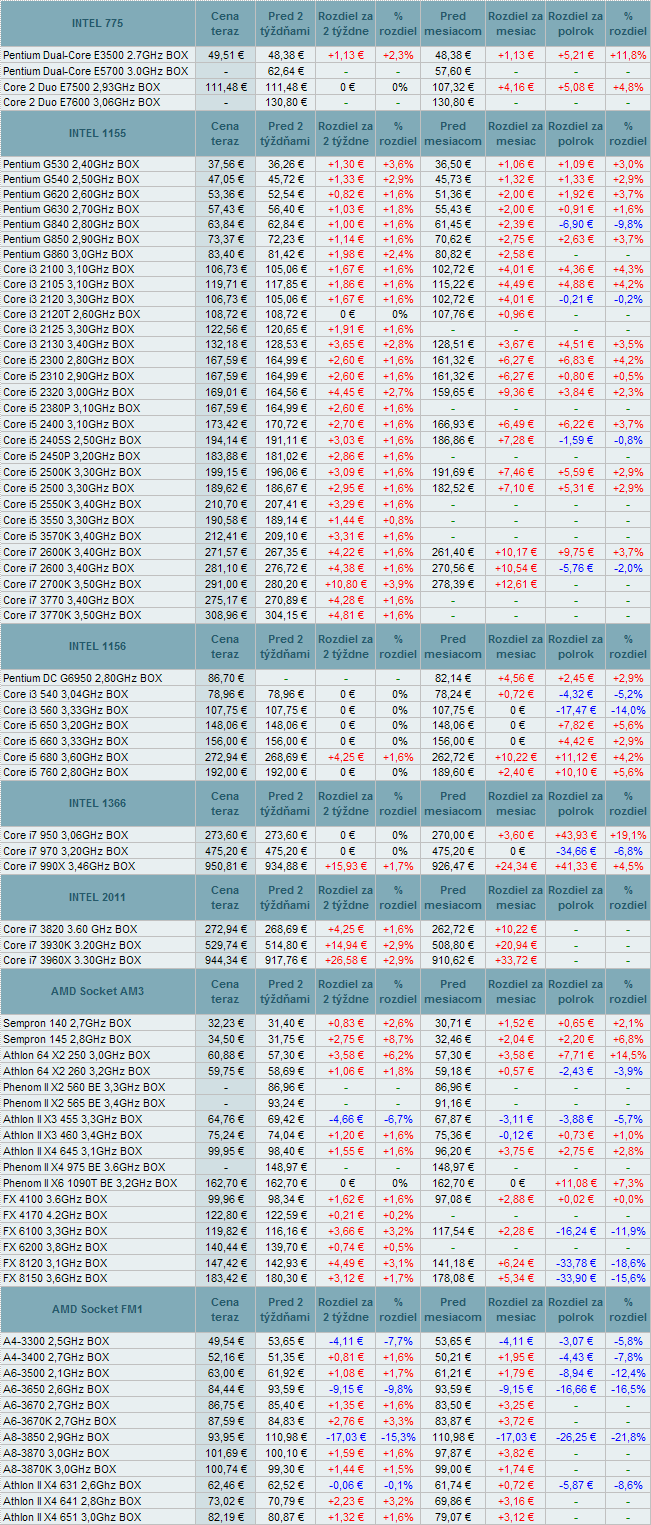Click Athlon II X3 455 3,3GHz BOX
Viewport: 651px width, 1525px height.
73,1119
